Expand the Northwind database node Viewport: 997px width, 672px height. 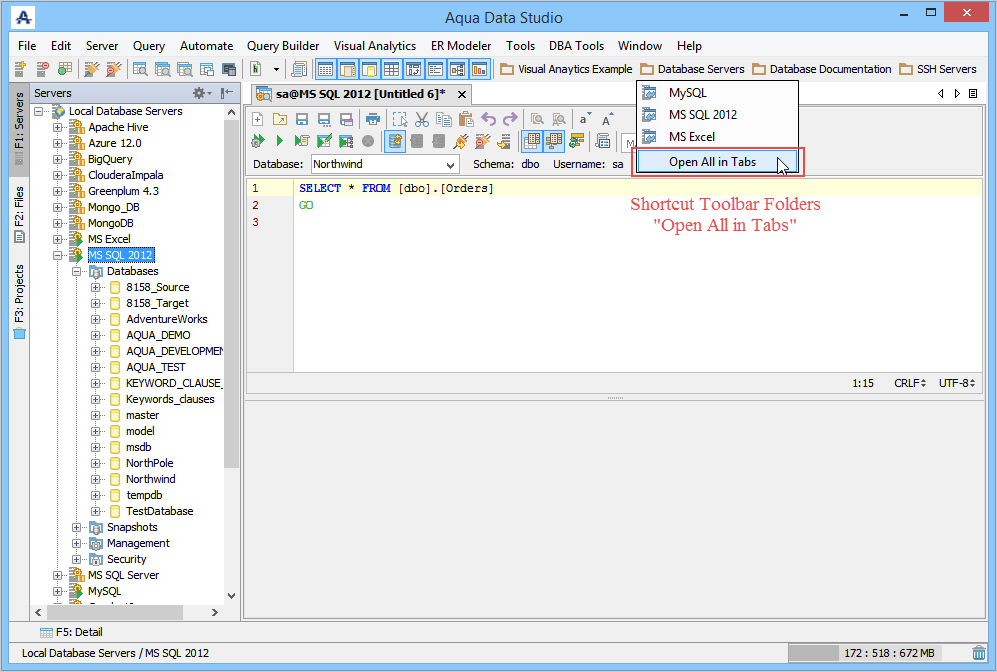pos(96,479)
